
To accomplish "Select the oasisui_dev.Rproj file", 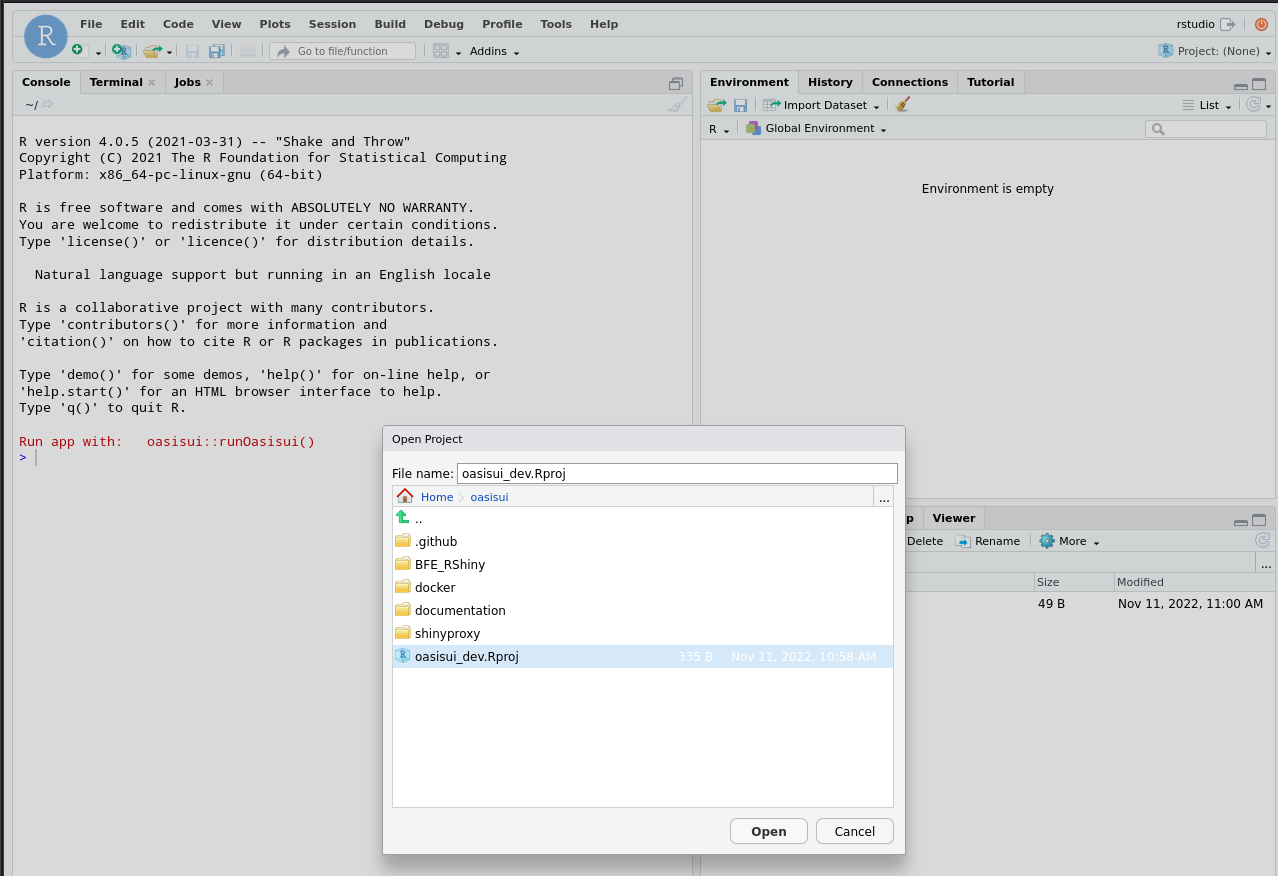I will point(643,656).
